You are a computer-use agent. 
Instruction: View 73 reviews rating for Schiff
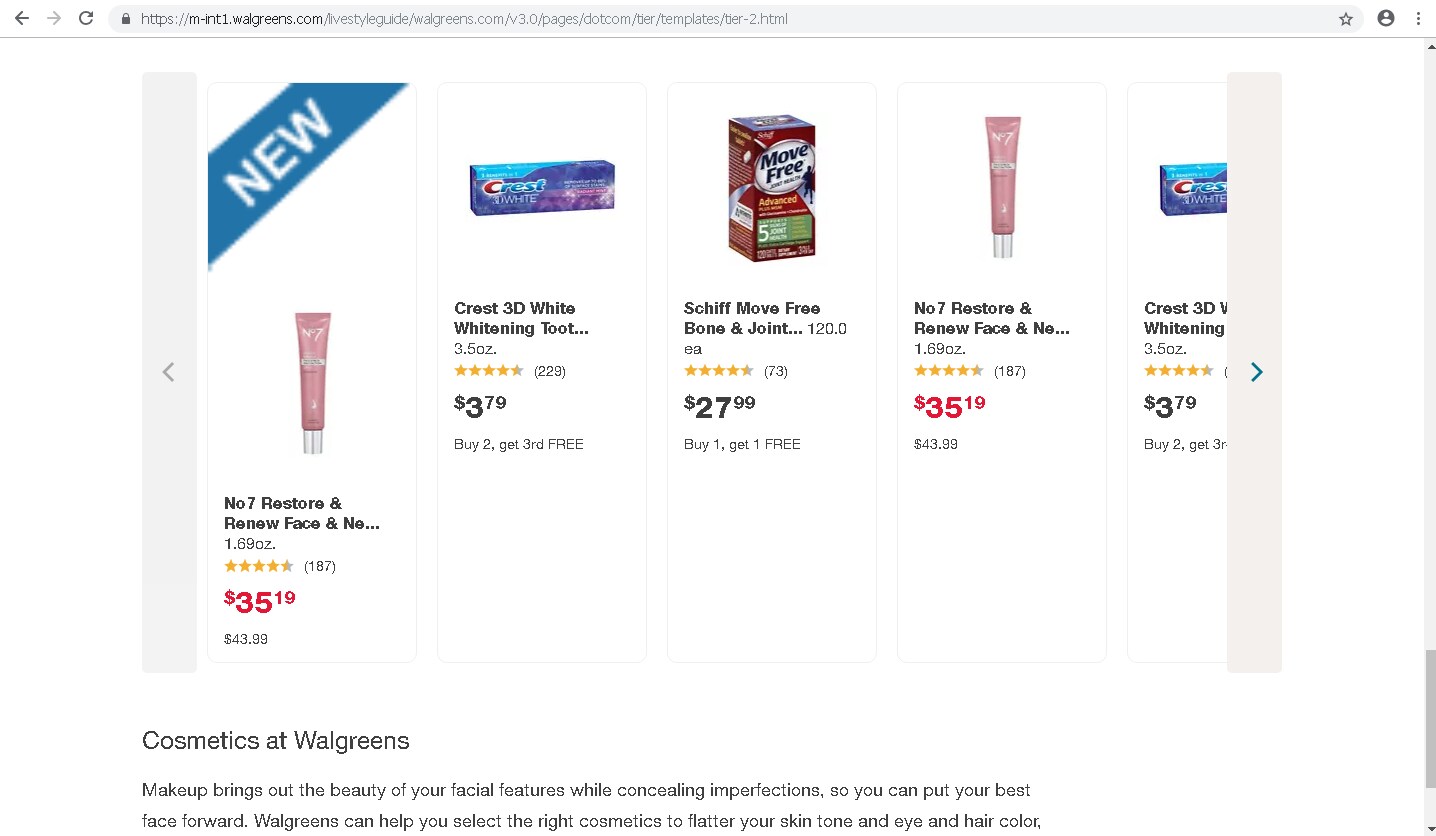(x=736, y=371)
